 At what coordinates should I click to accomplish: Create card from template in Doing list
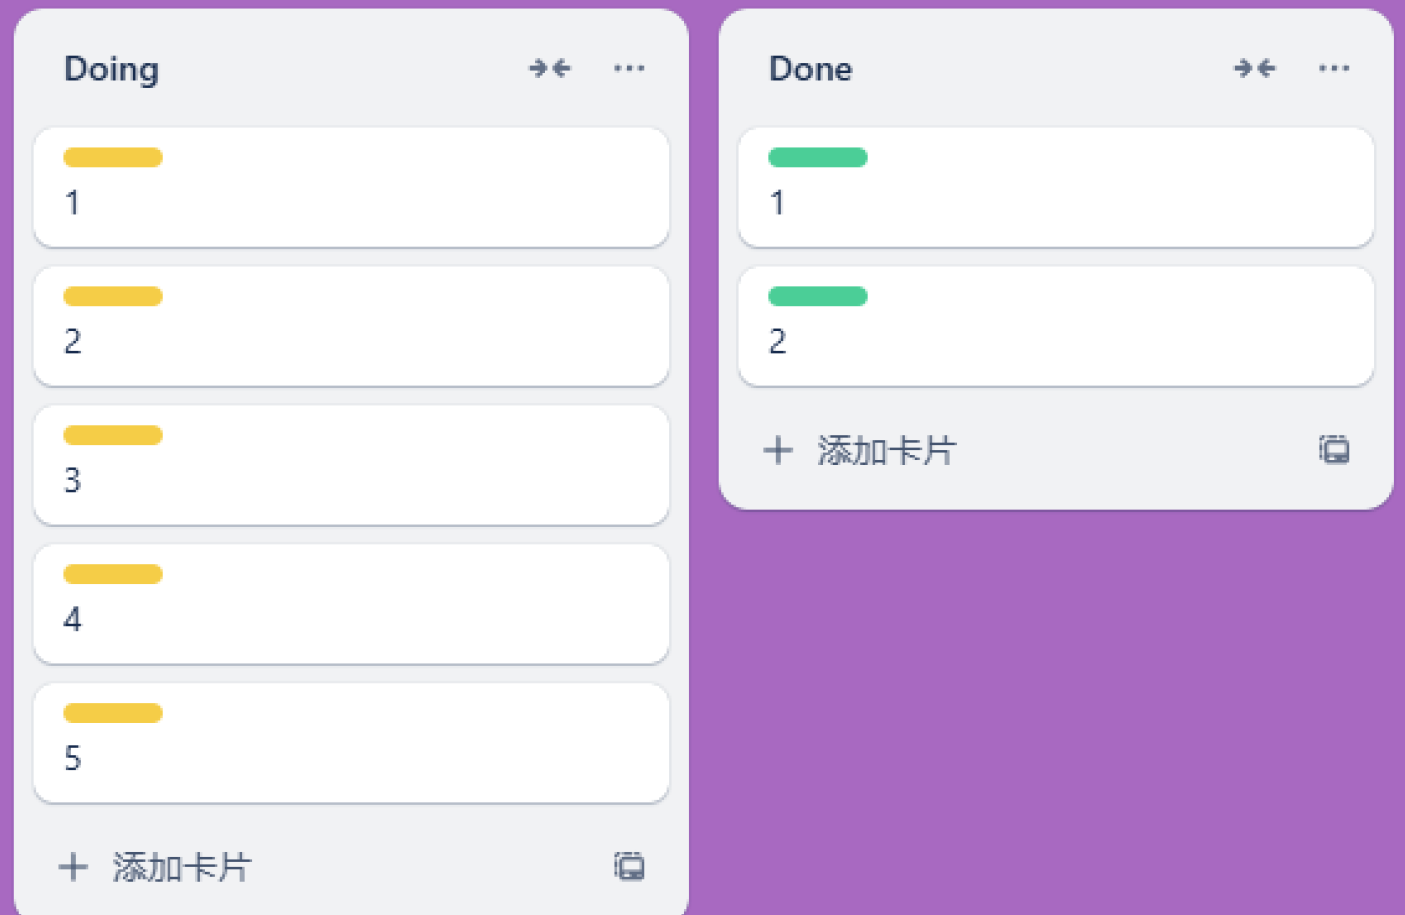(629, 866)
